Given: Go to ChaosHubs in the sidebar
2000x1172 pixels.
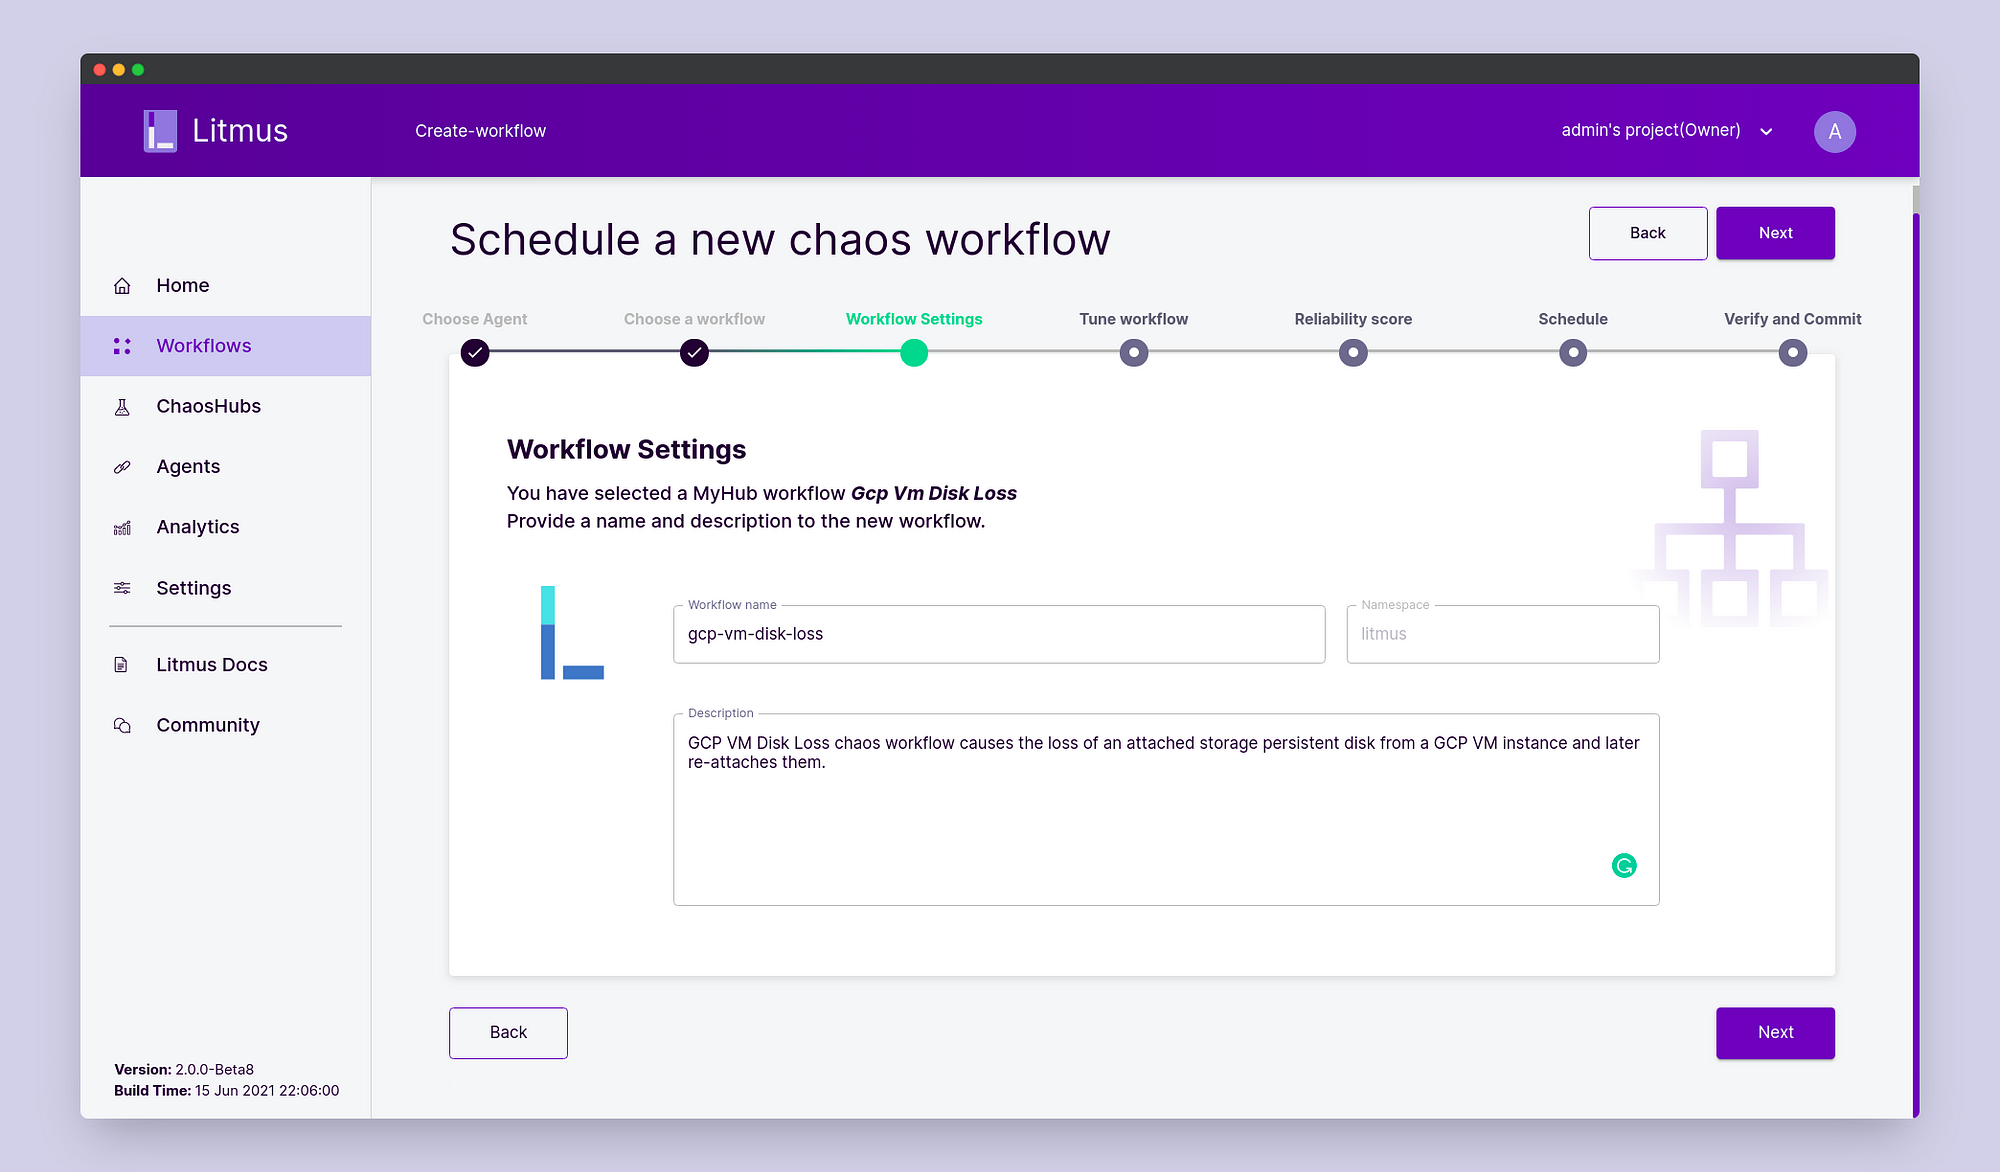Looking at the screenshot, I should click(225, 407).
